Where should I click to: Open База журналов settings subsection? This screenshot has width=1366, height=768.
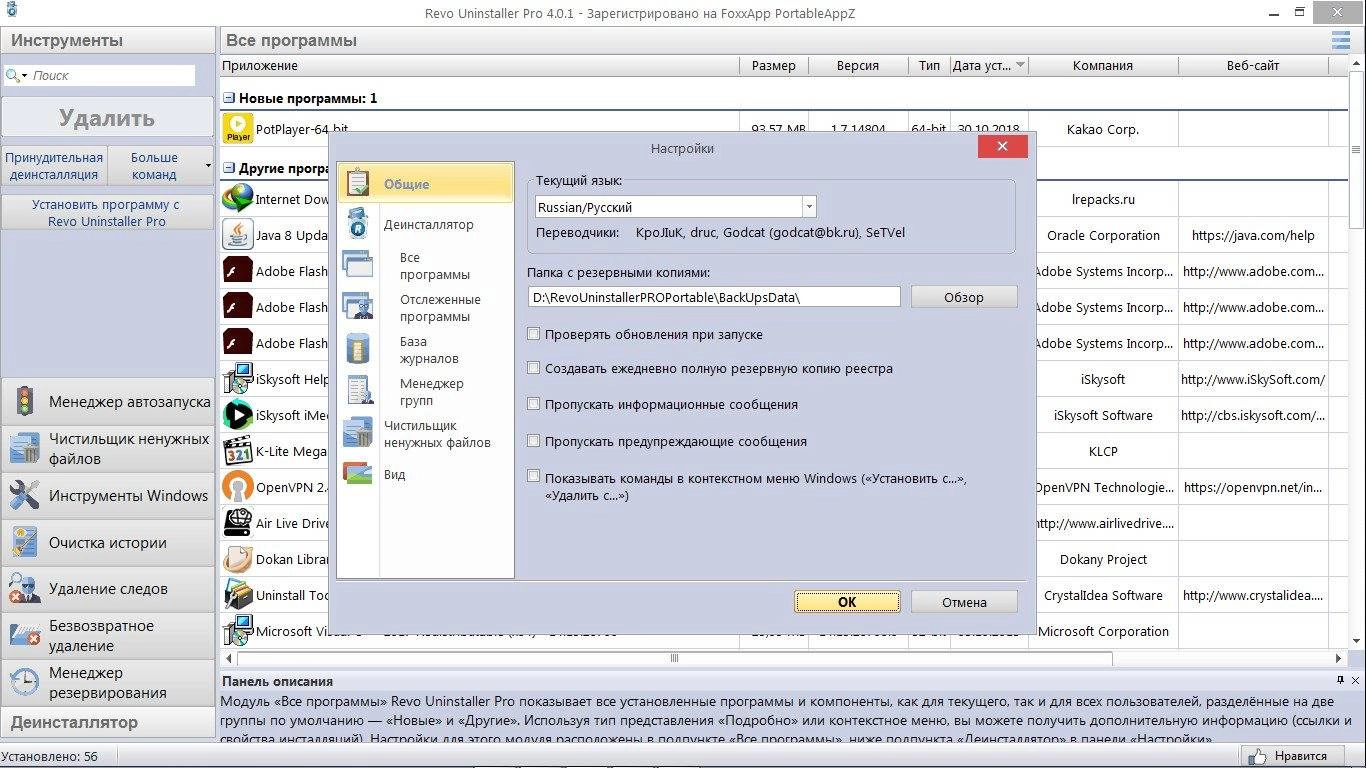(x=429, y=350)
